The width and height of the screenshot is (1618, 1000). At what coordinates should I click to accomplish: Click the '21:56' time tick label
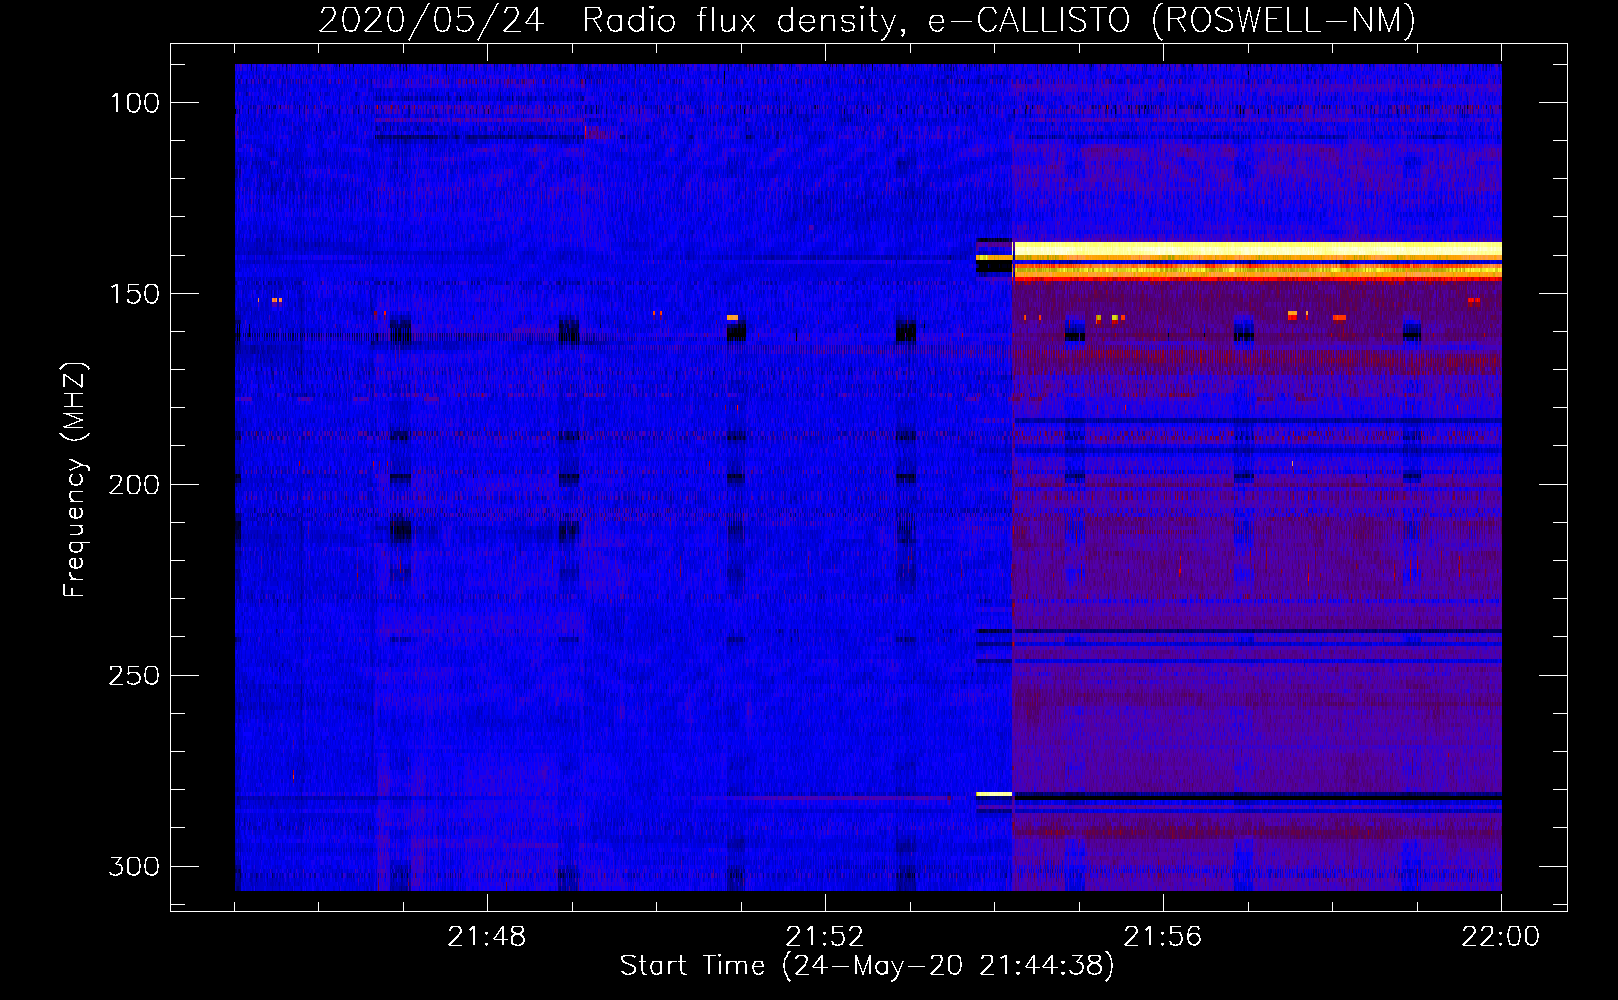[x=1163, y=937]
